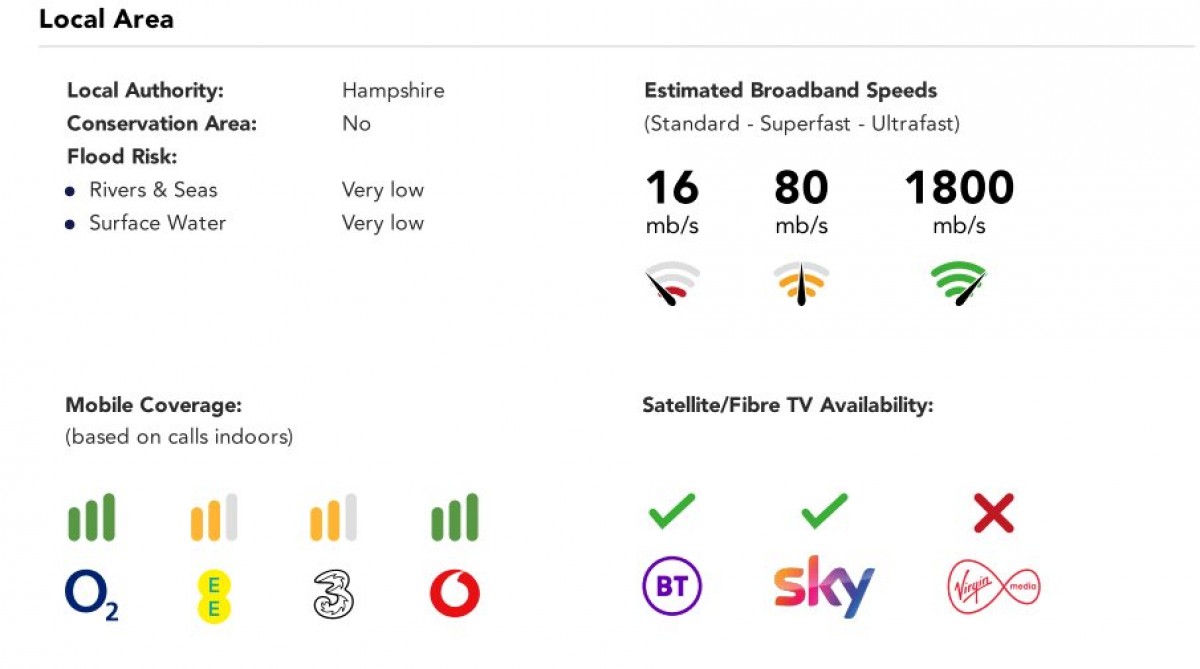The width and height of the screenshot is (1200, 669).
Task: Click the Sky provider logo
Action: coord(824,587)
